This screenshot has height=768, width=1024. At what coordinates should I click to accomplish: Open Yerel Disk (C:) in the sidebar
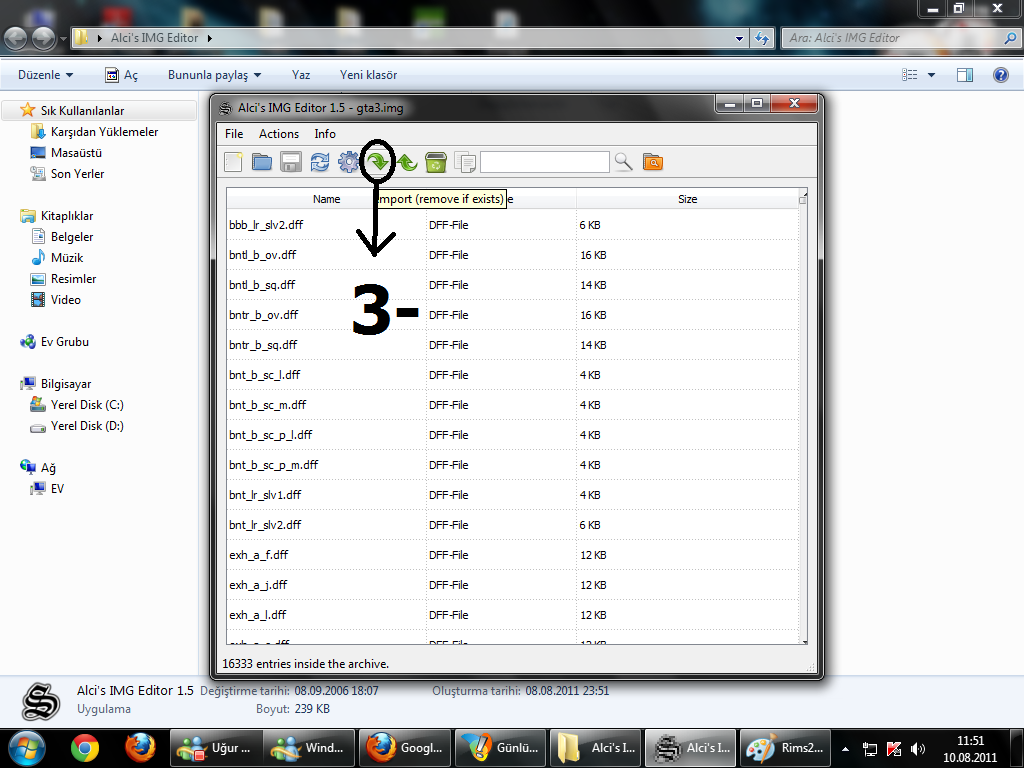[87, 405]
